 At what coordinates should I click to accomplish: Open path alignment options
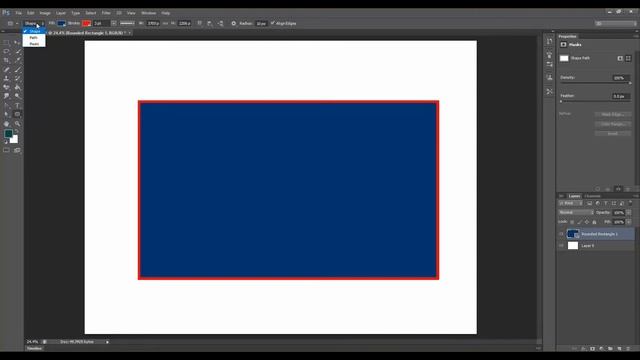click(x=210, y=24)
